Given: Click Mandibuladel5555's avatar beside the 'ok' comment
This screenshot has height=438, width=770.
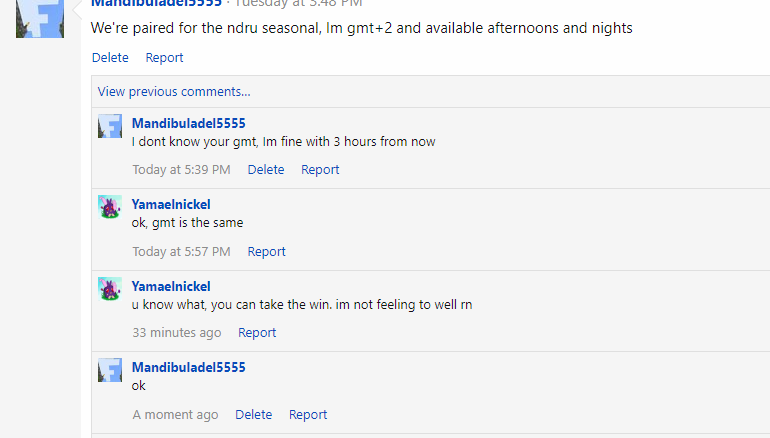Looking at the screenshot, I should click(110, 370).
